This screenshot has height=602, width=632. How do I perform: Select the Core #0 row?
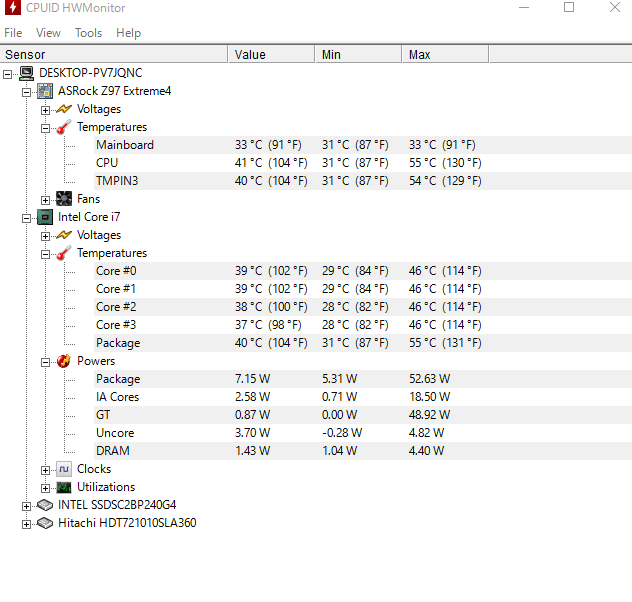tap(363, 271)
